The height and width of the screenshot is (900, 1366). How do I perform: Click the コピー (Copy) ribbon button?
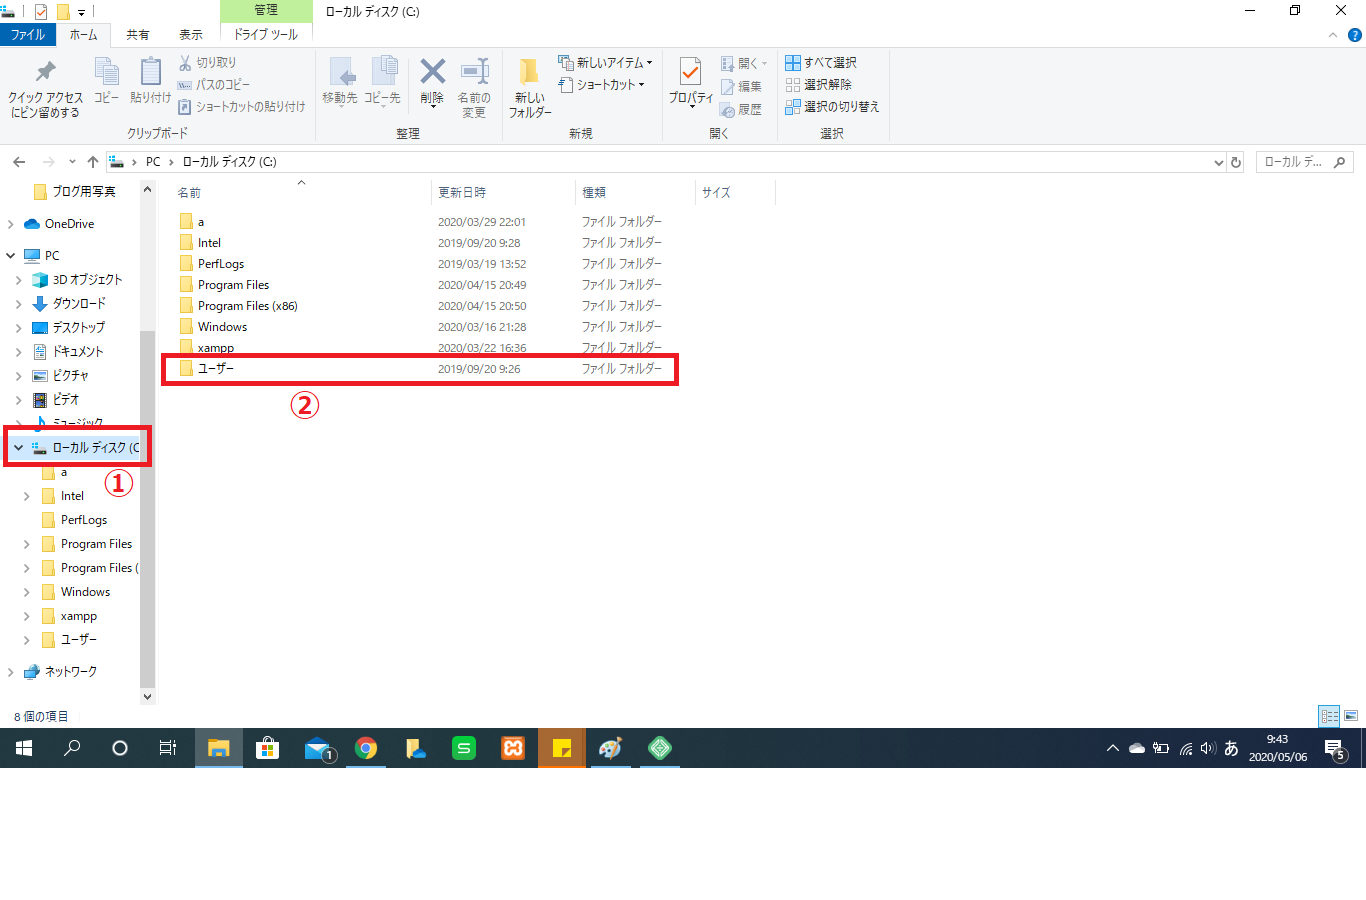(106, 82)
